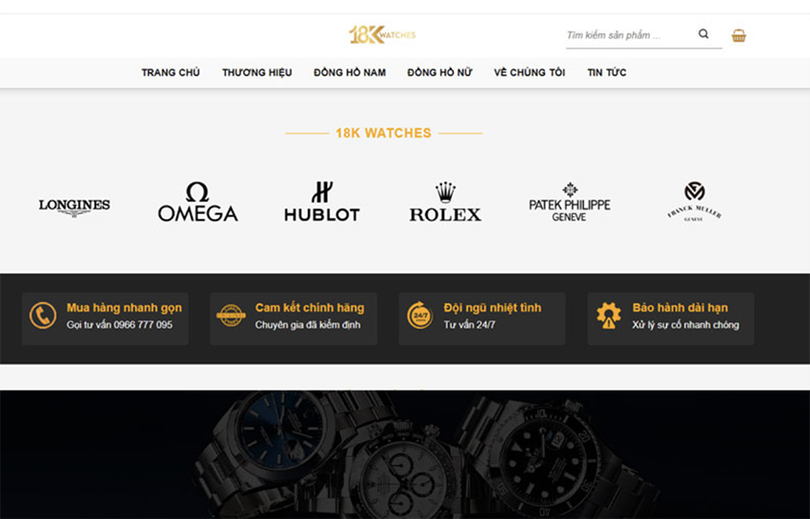Click the 18K Watches header logo
Screen dimensions: 810x519
[x=382, y=35]
